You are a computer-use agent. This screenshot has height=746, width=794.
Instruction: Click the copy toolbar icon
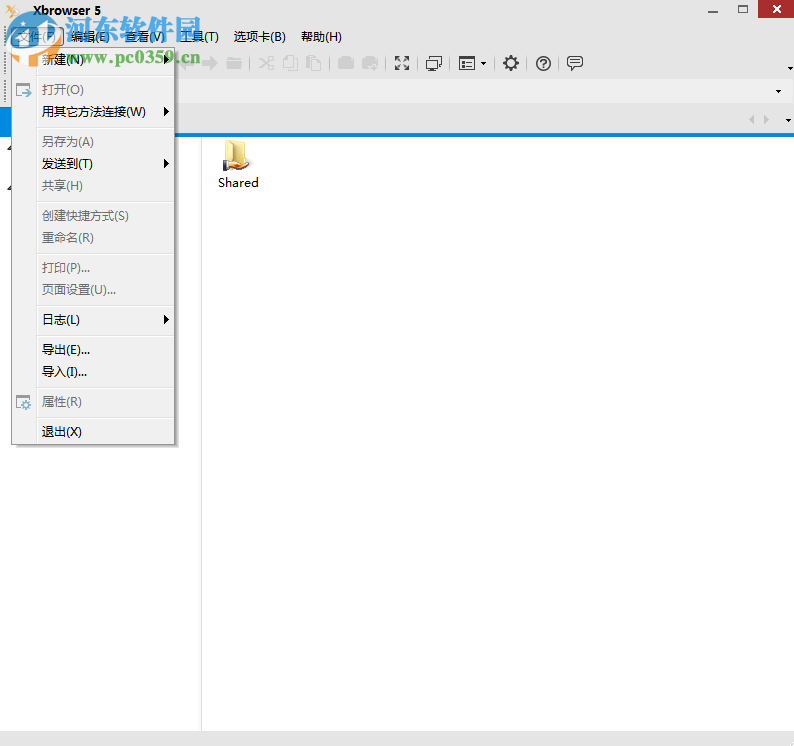coord(290,63)
